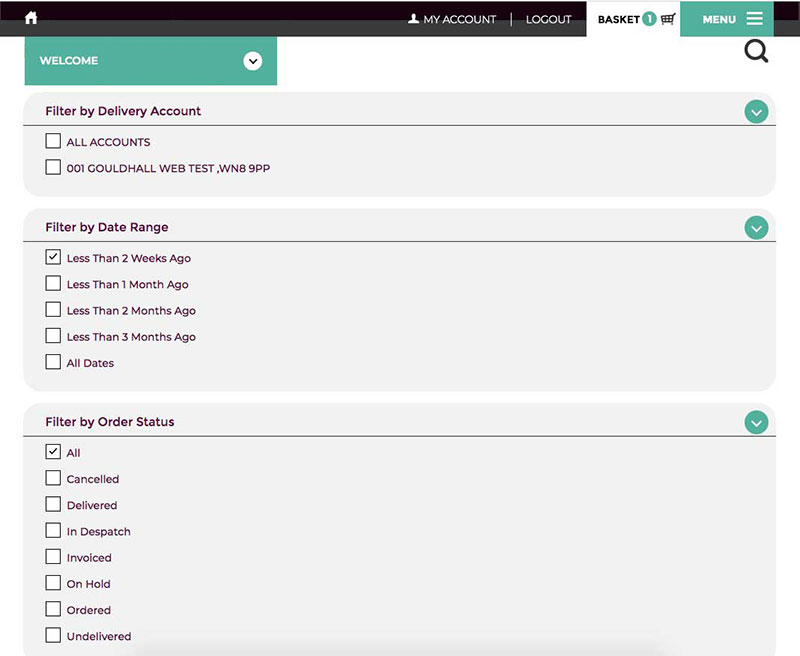Open the hamburger MENU button
800x656 pixels.
732,19
